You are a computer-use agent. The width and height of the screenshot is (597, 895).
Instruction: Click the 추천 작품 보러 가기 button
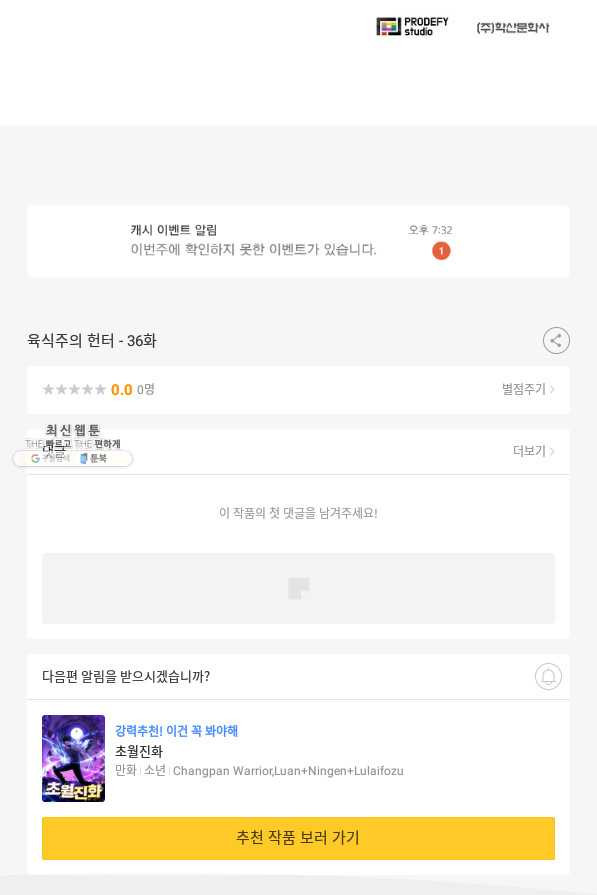pos(298,838)
